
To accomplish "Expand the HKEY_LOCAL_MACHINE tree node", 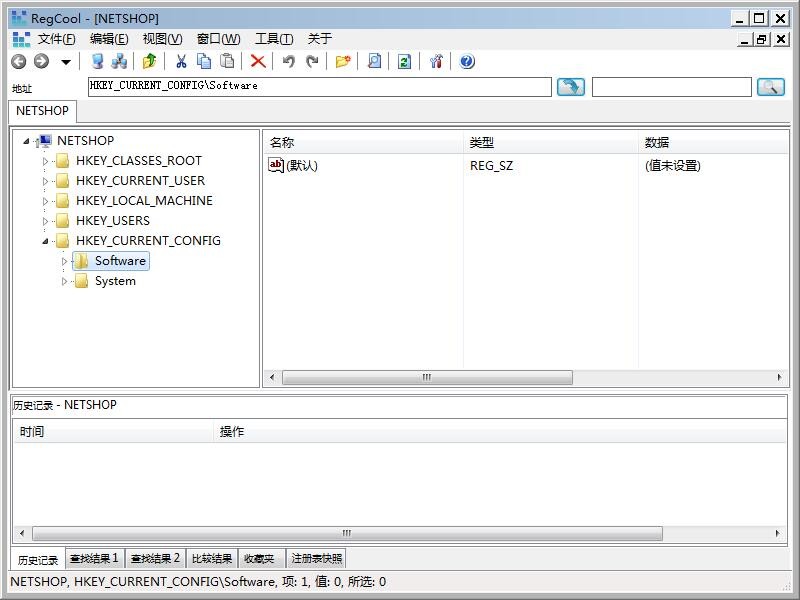I will (x=45, y=200).
